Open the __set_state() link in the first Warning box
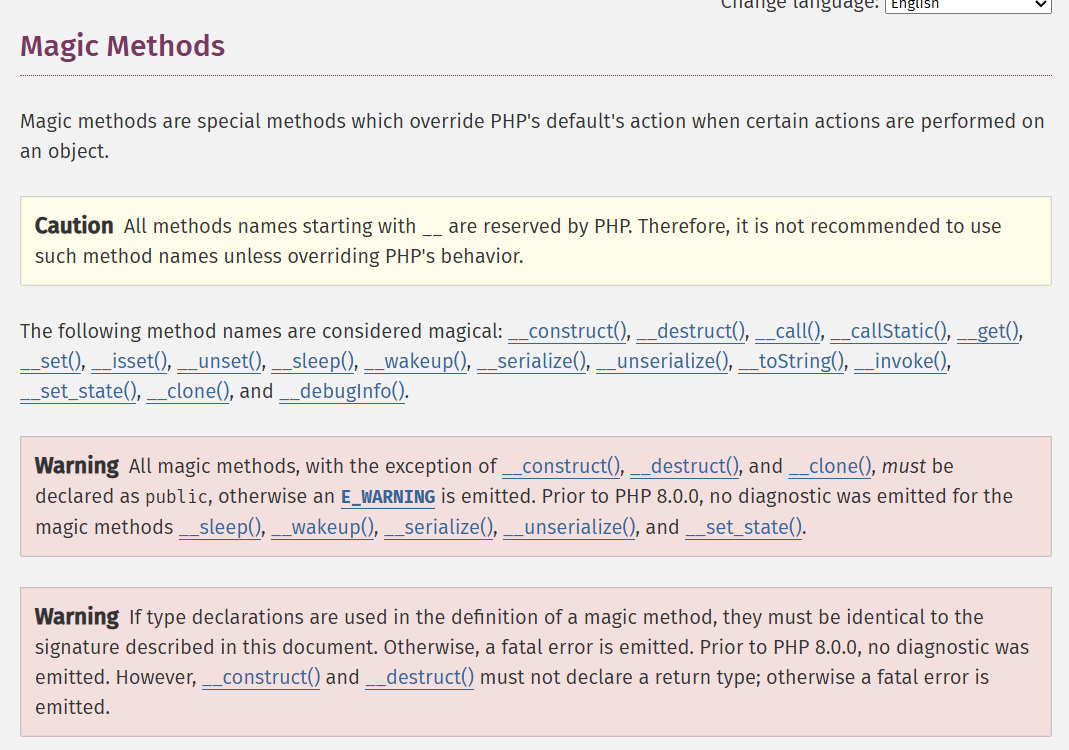This screenshot has height=750, width=1069. click(743, 527)
